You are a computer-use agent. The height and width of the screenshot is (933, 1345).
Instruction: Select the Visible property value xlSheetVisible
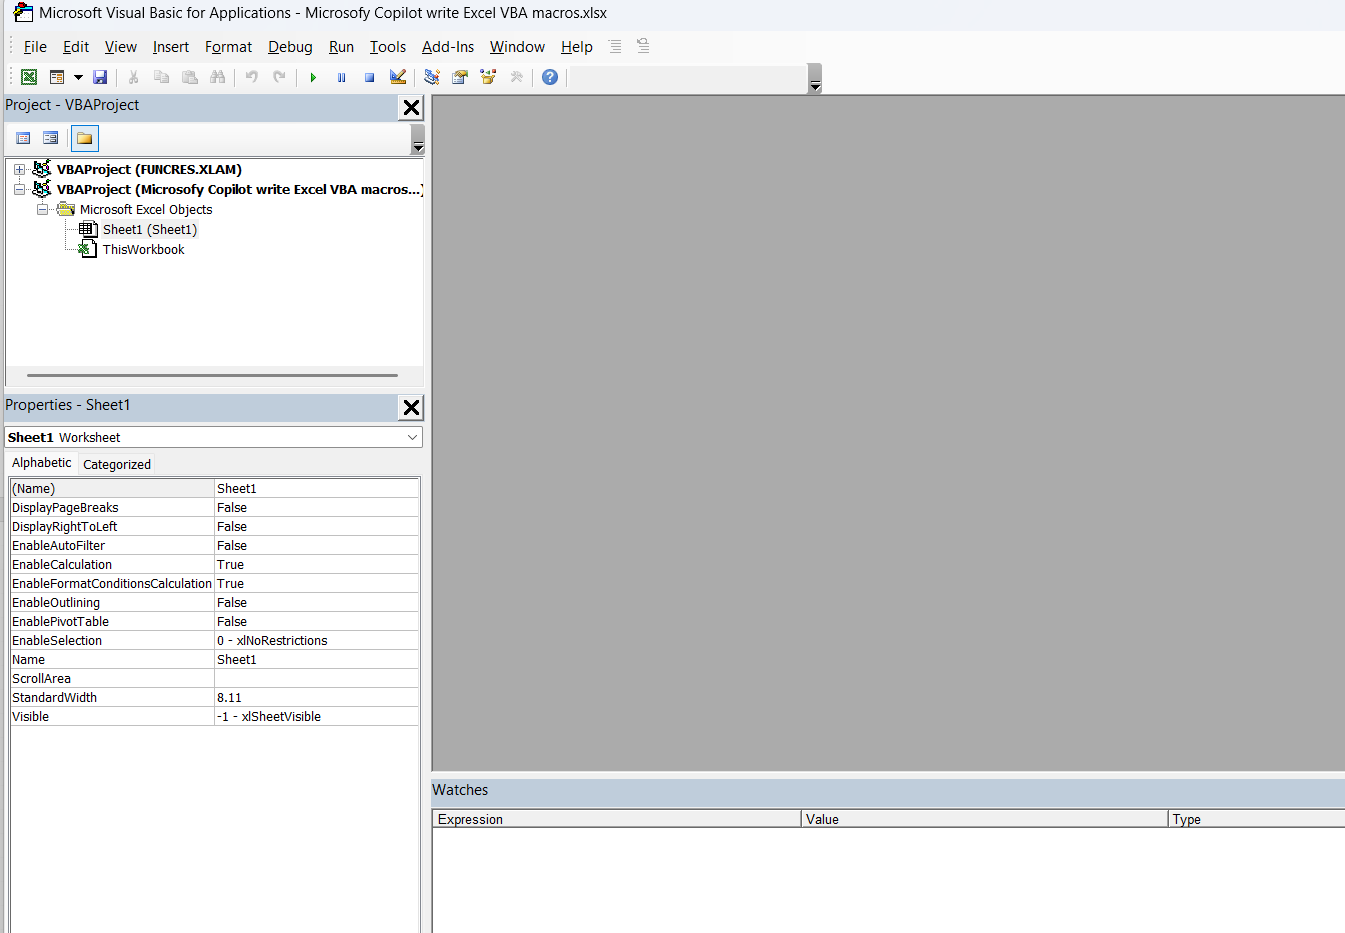pos(316,717)
